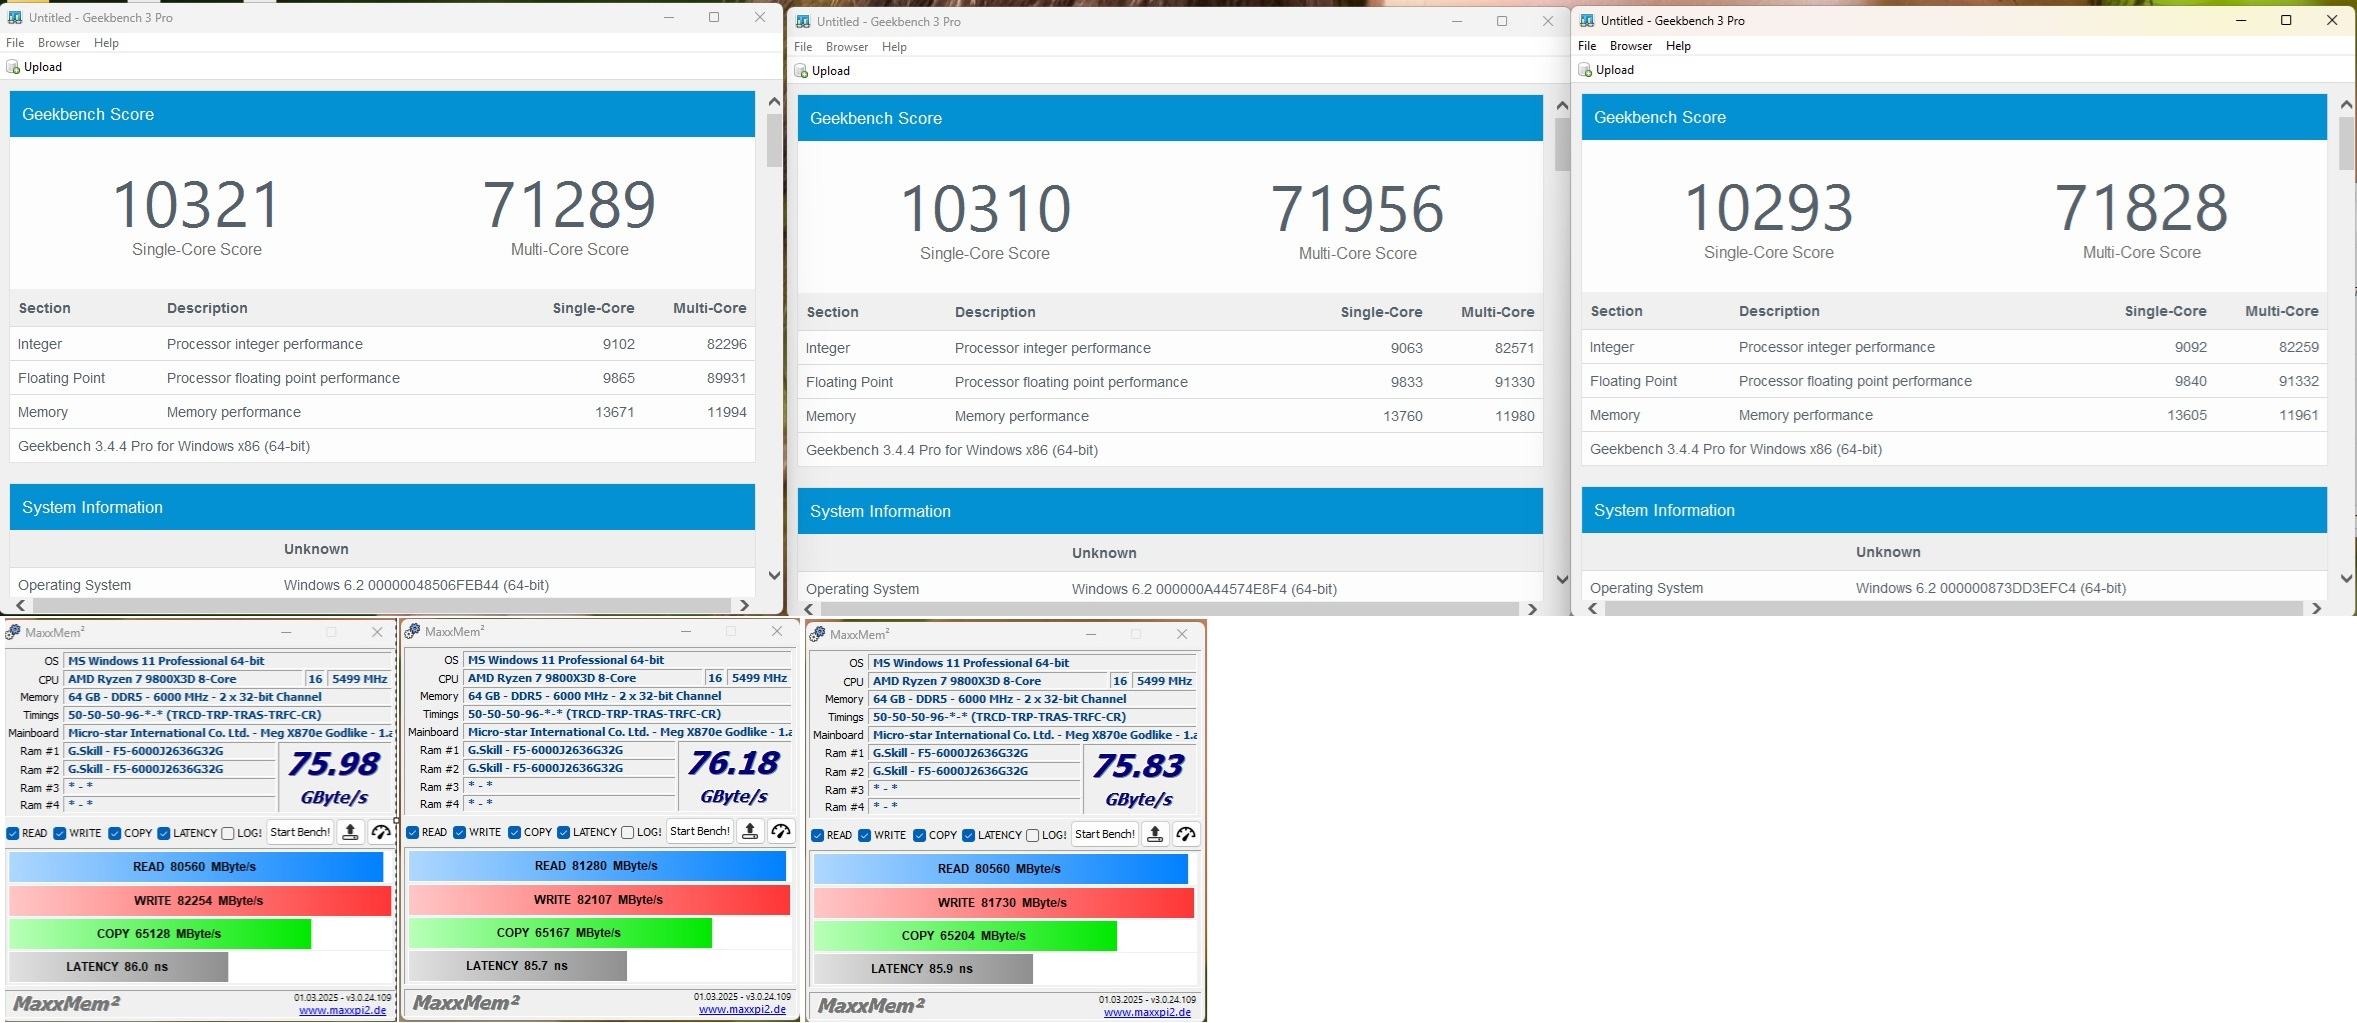Click the vertical scrollbar thumb in the 10293 Geekbench window

click(x=2346, y=143)
